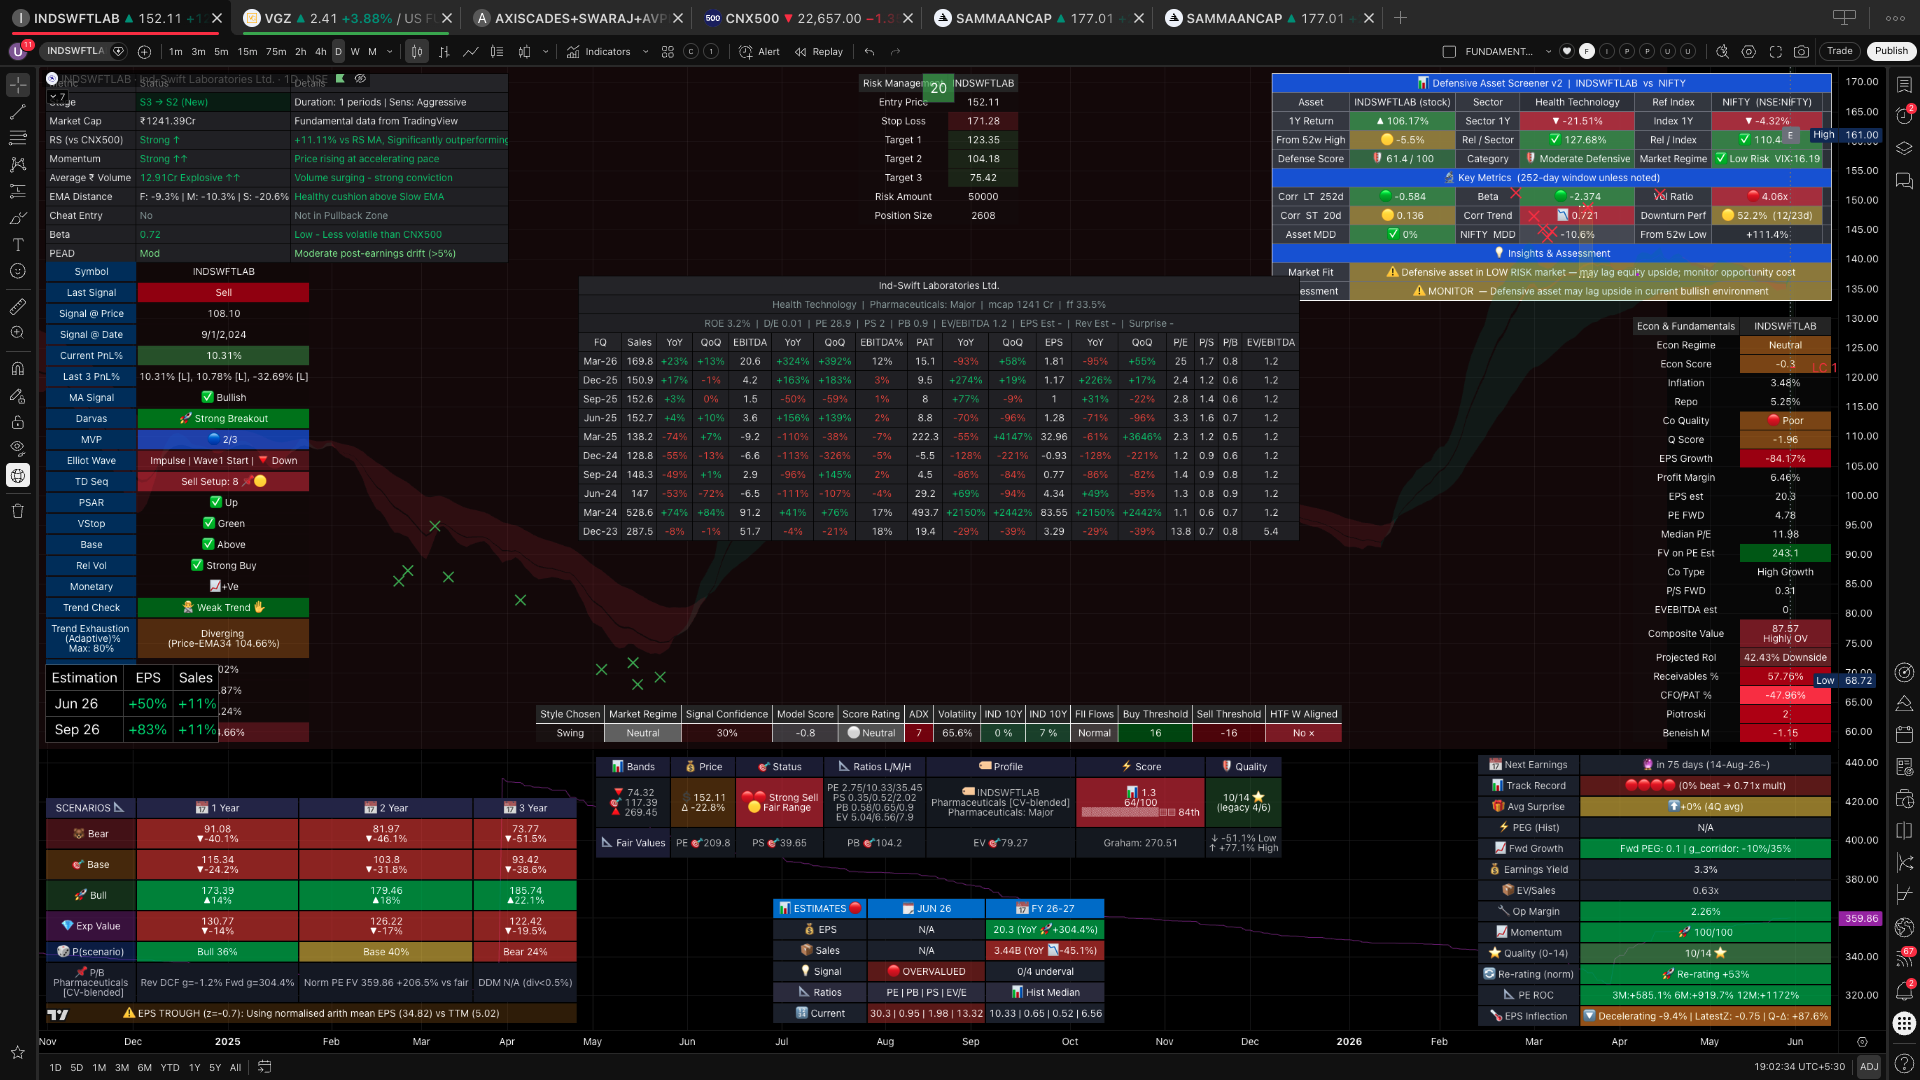Image resolution: width=1920 pixels, height=1080 pixels.
Task: Open the favorites star at bottom left
Action: 18,1052
